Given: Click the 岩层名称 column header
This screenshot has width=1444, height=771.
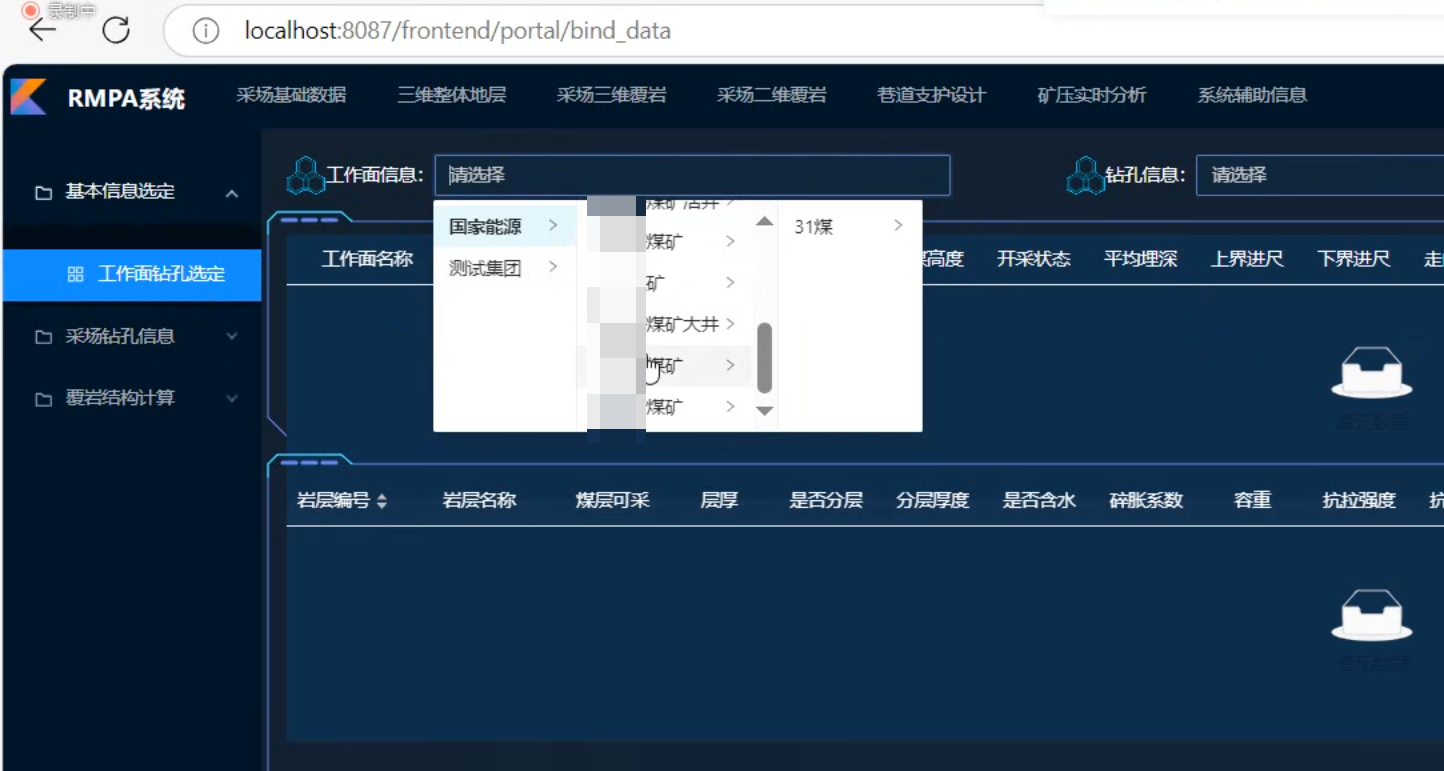Looking at the screenshot, I should pos(479,501).
